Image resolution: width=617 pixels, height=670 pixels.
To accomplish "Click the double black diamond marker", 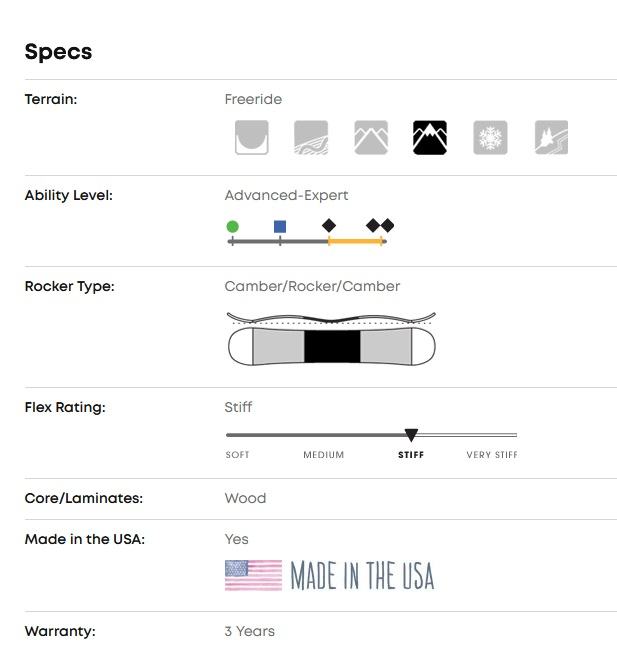I will 380,226.
